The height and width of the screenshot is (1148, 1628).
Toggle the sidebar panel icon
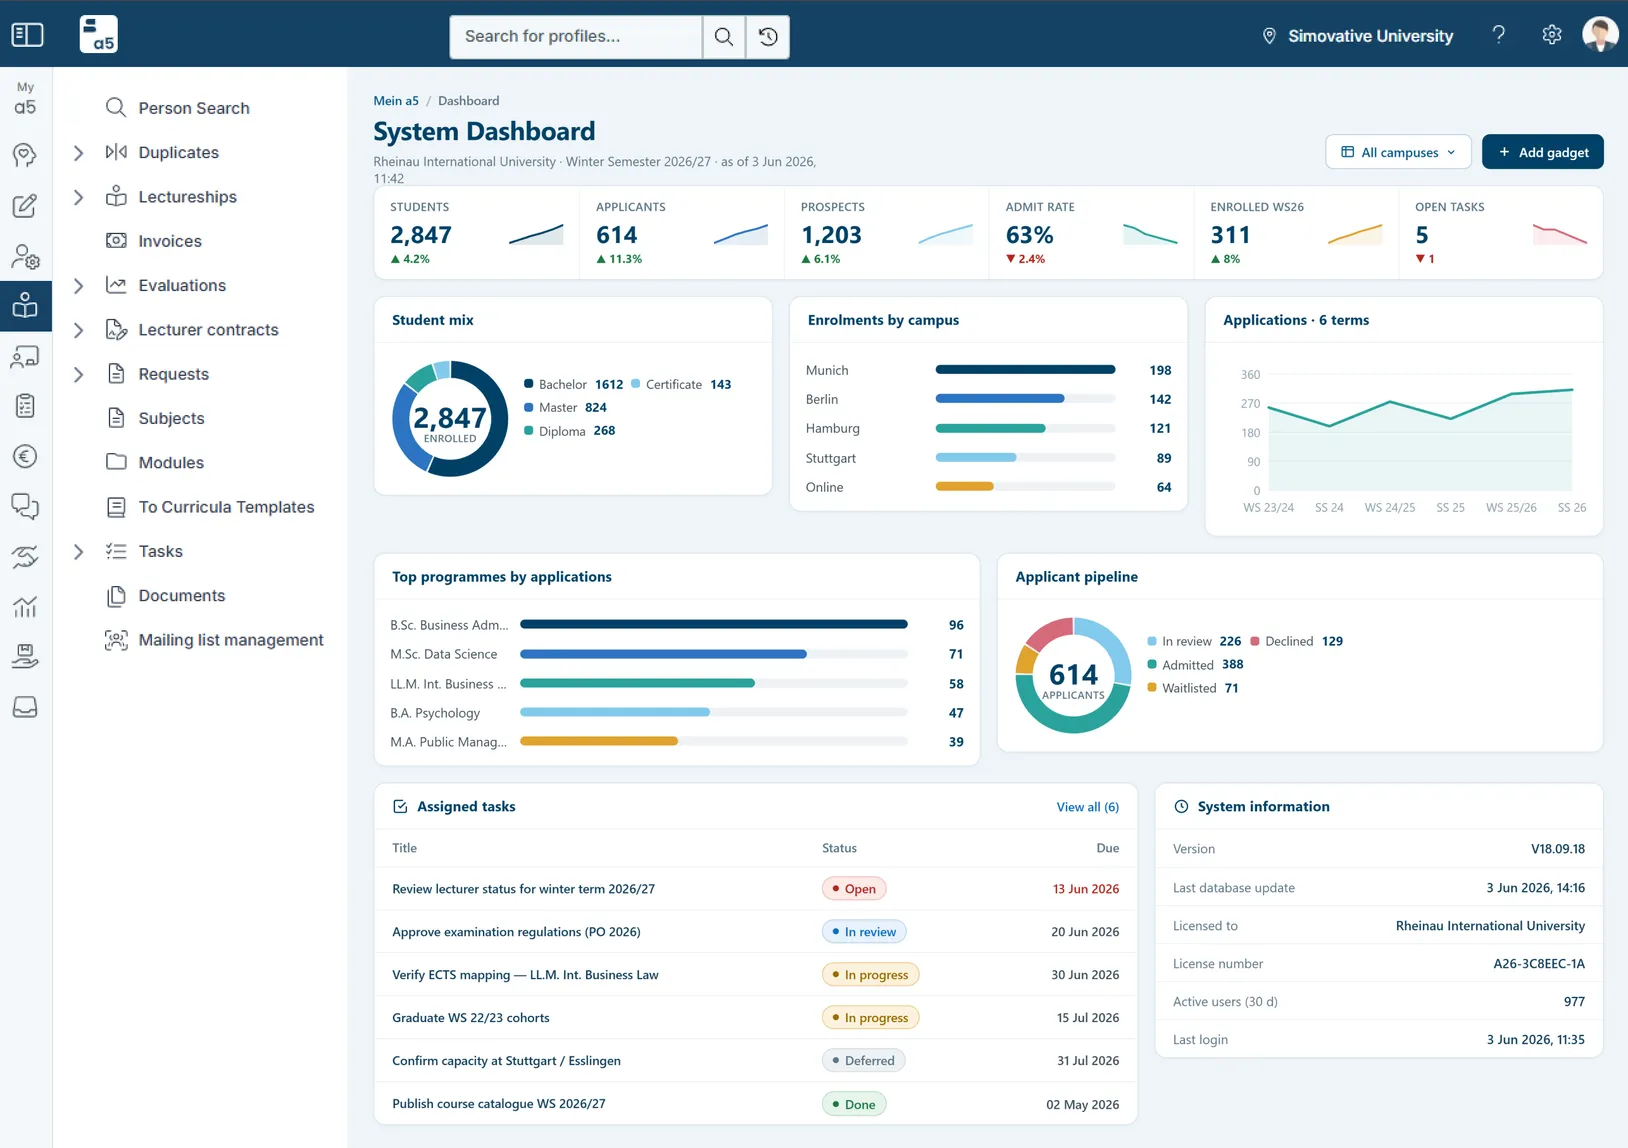pos(27,35)
